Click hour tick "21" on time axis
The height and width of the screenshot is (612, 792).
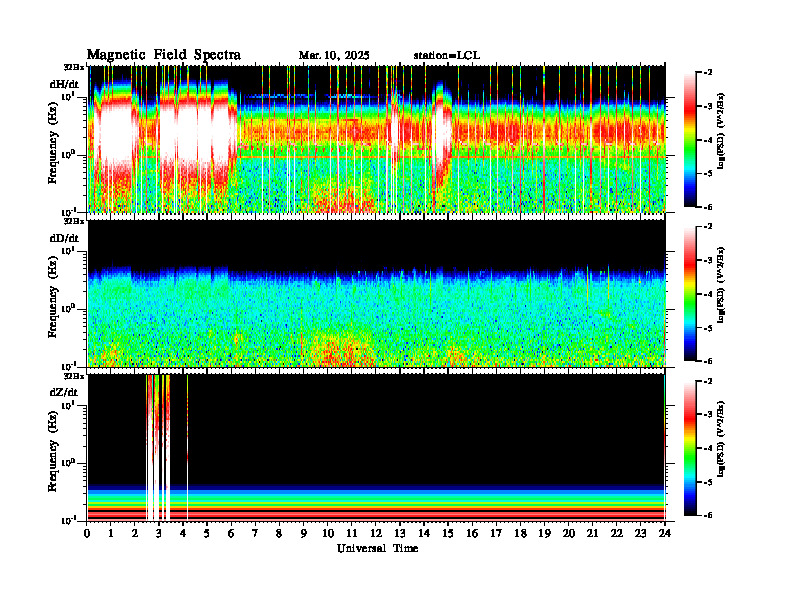coord(592,534)
